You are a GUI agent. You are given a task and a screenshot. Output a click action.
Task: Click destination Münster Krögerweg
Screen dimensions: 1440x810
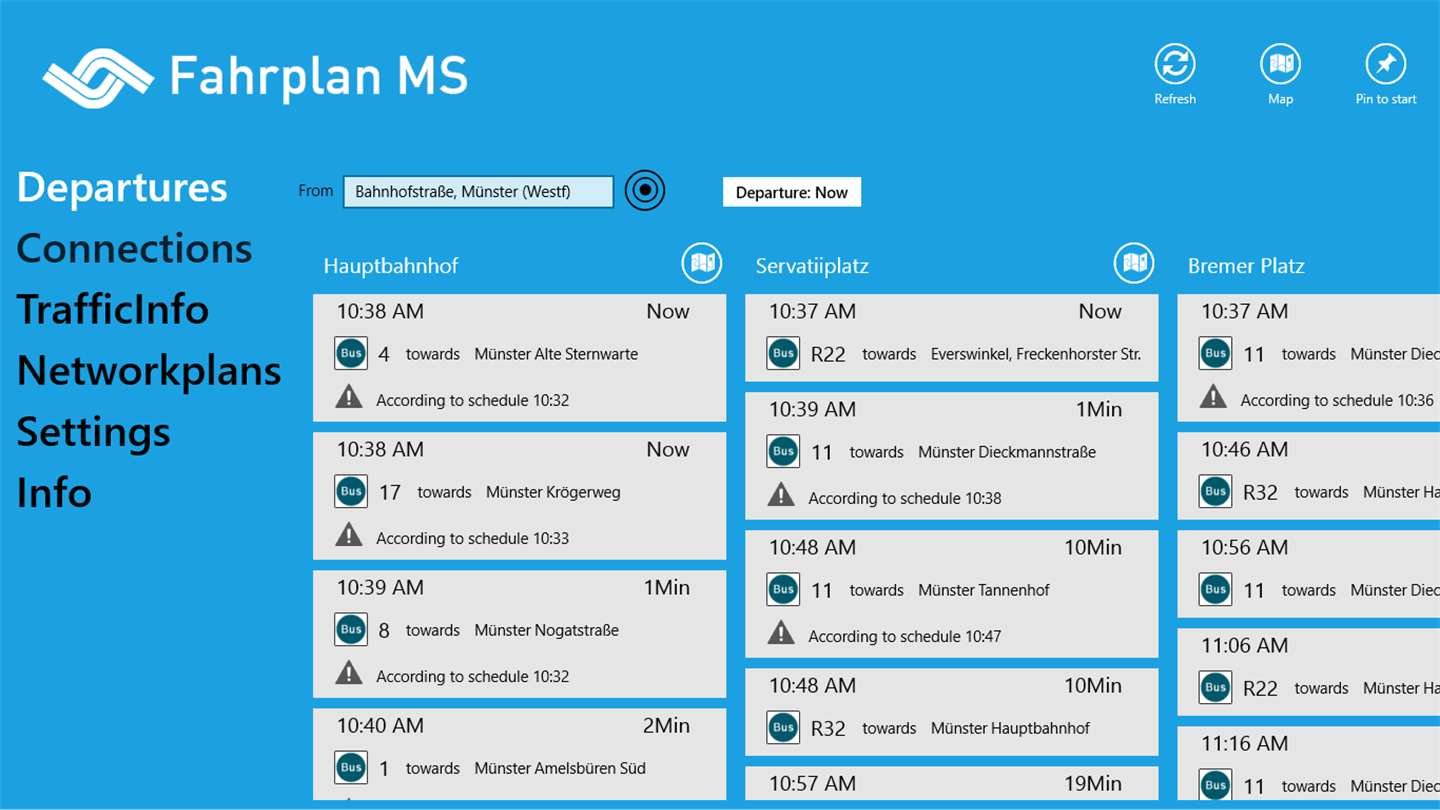(x=553, y=492)
